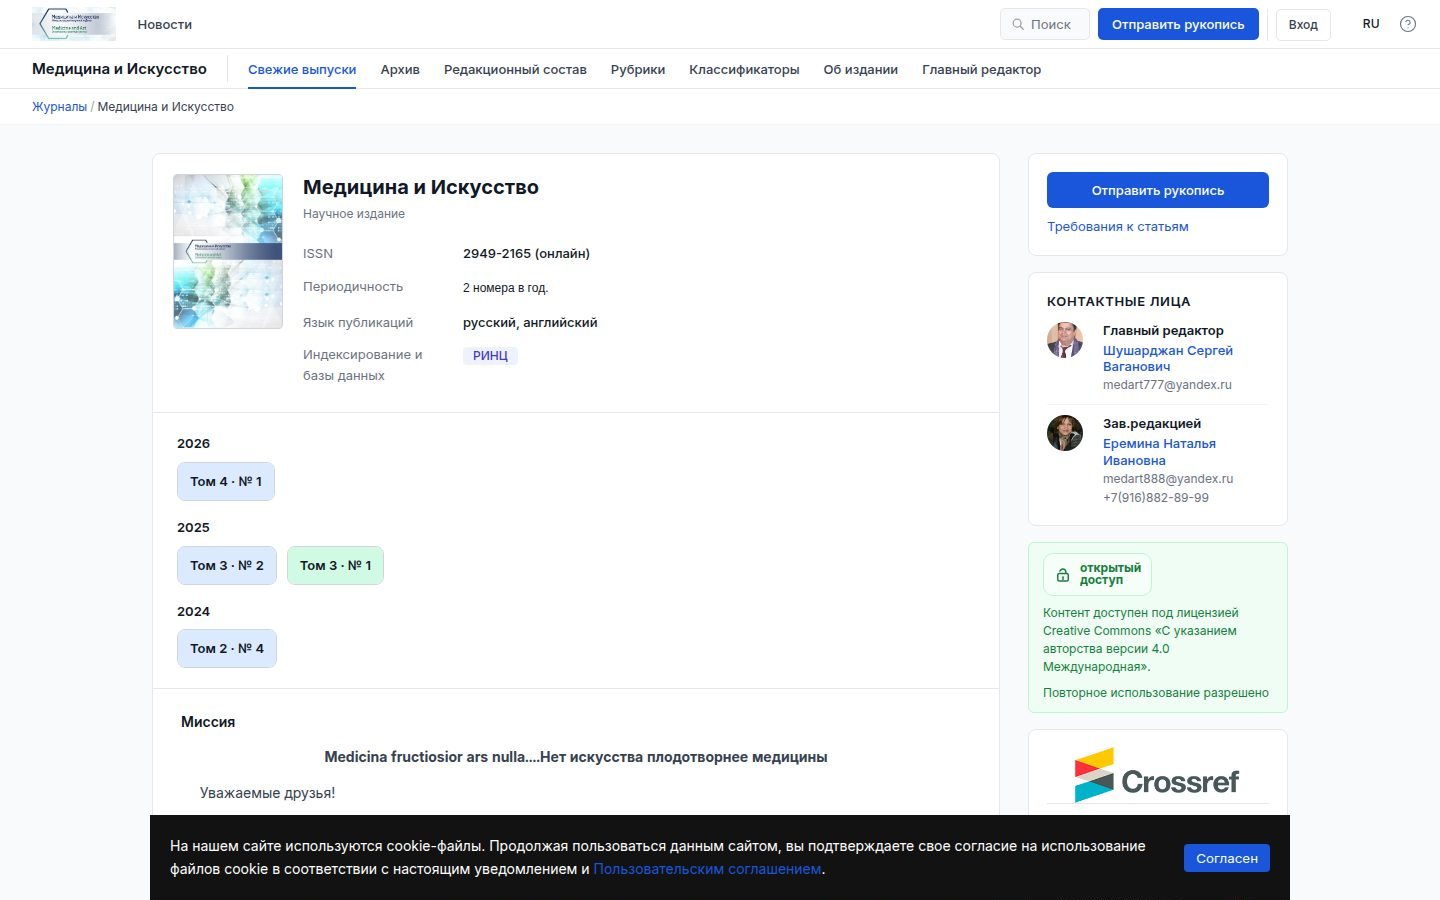Open Еремина Наталья Ивановна profile link
Viewport: 1440px width, 900px height.
pos(1159,452)
